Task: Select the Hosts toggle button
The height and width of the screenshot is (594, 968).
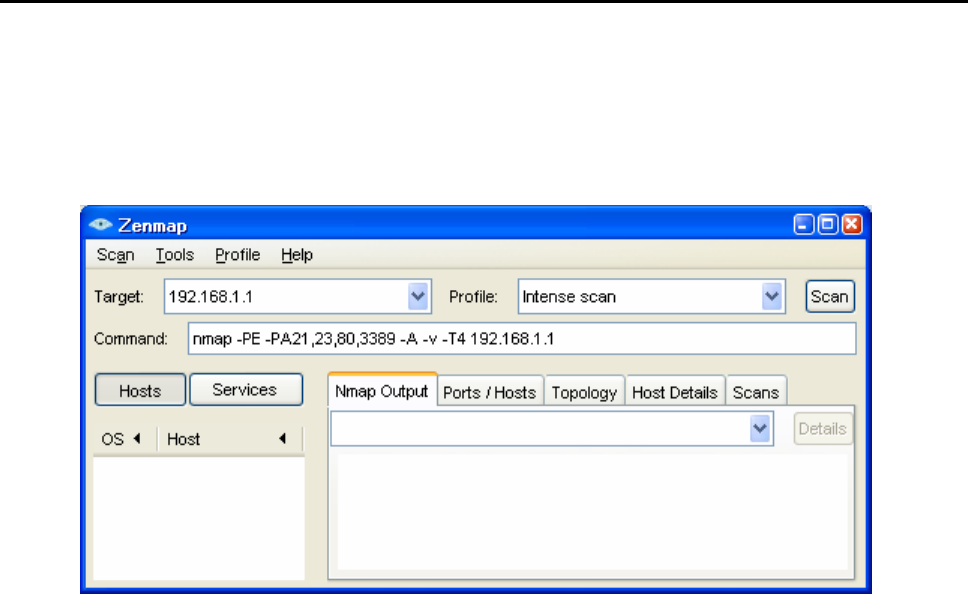Action: tap(140, 390)
